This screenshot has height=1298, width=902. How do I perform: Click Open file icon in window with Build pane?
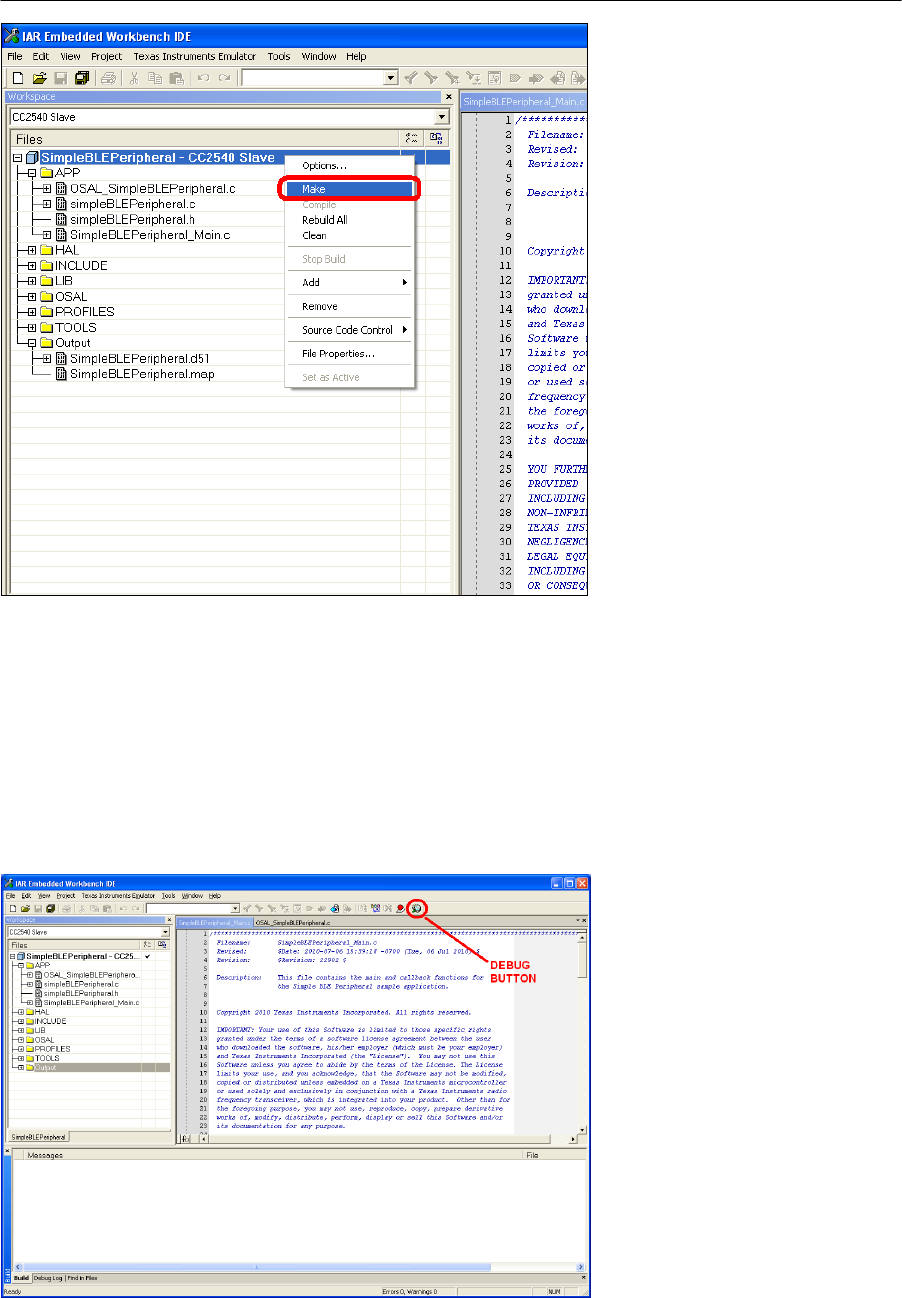(24, 908)
